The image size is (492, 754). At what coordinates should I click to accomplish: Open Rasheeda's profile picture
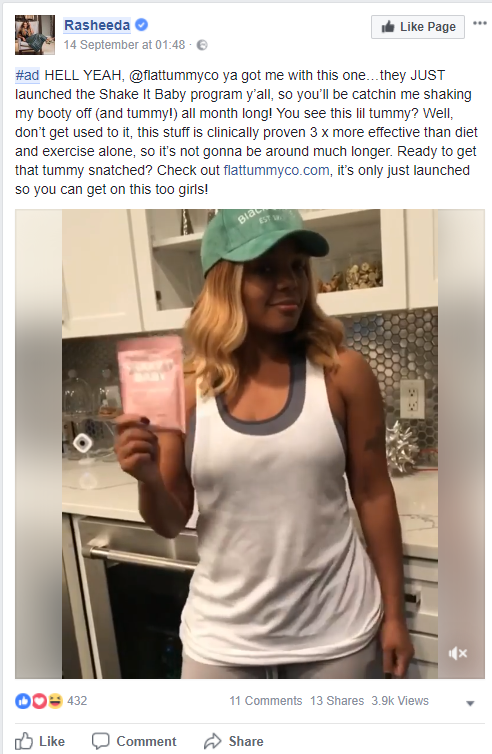[35, 35]
